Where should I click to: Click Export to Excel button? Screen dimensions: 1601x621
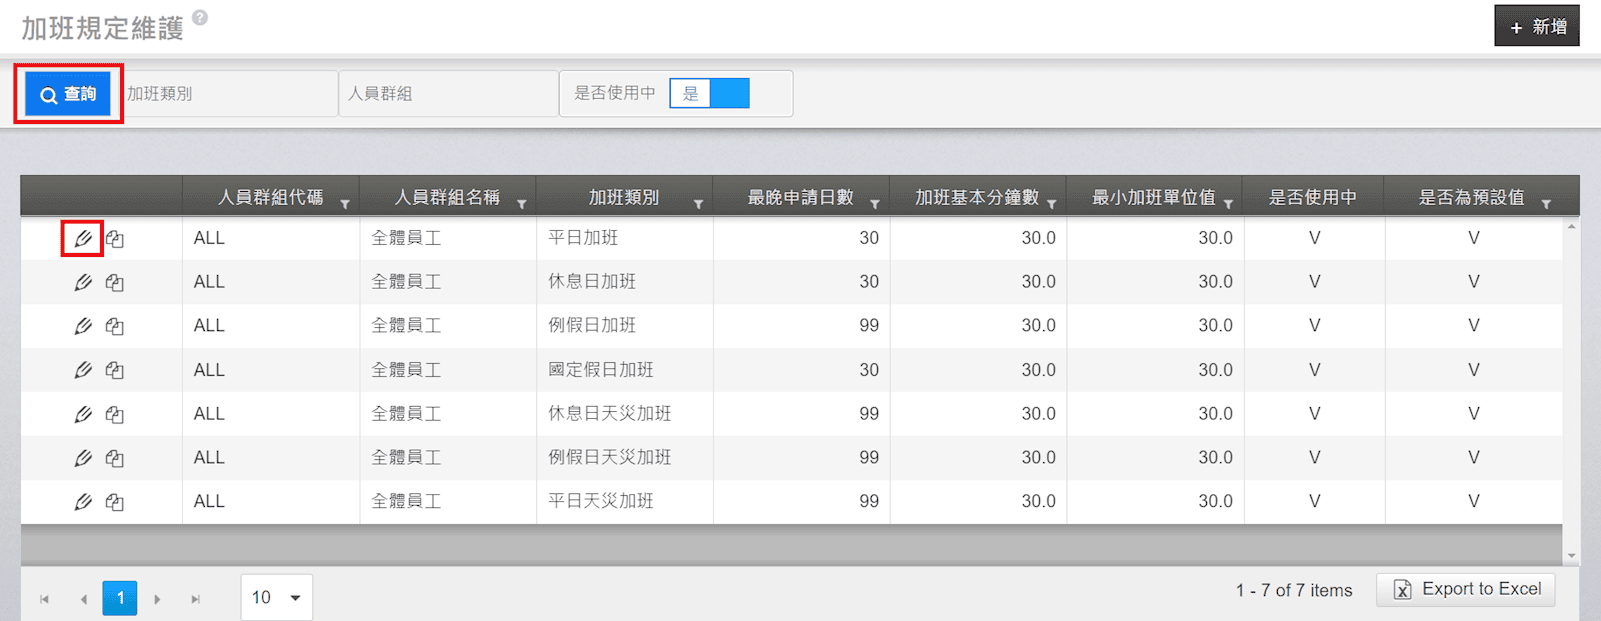(x=1465, y=589)
